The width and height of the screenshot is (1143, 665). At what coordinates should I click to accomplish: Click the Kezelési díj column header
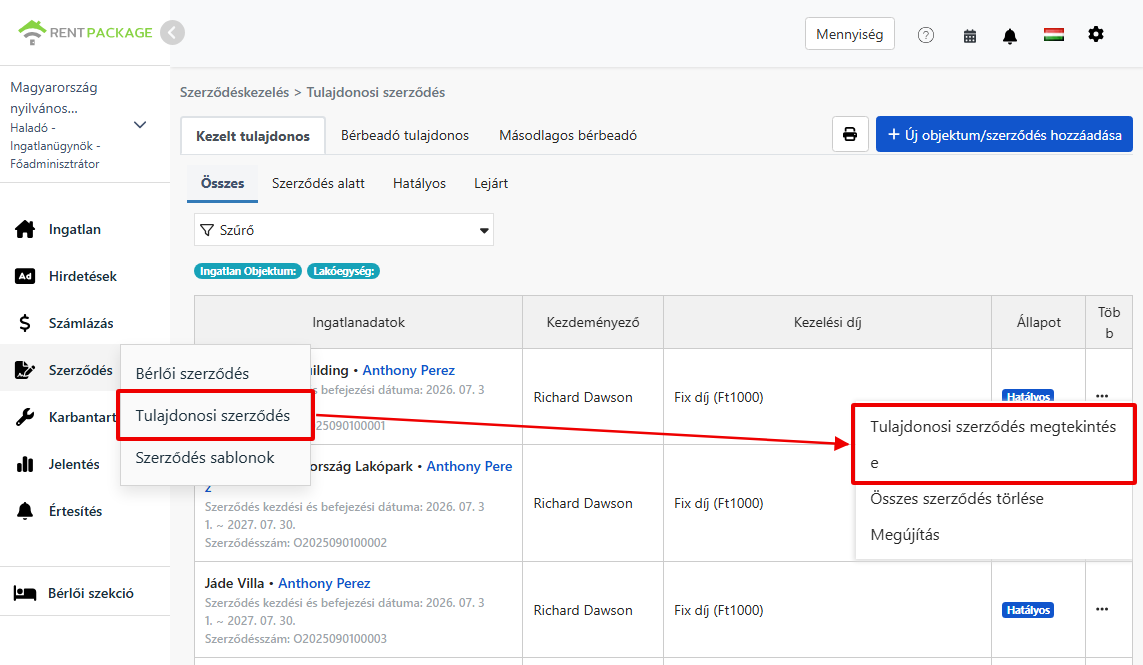[827, 322]
